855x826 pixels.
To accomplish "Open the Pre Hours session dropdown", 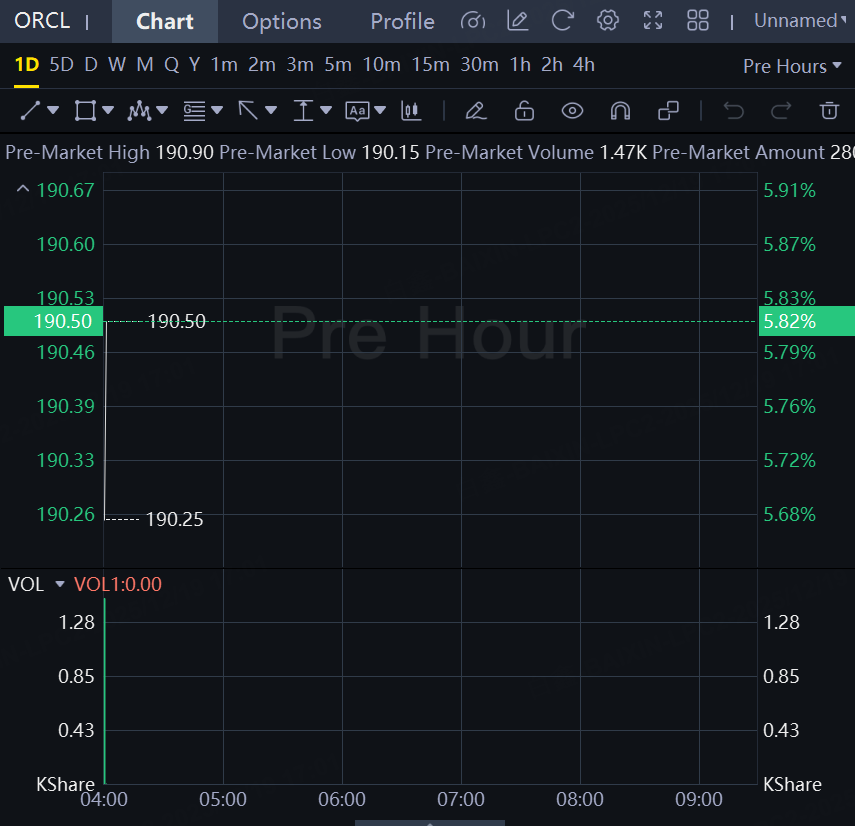I will pyautogui.click(x=792, y=66).
